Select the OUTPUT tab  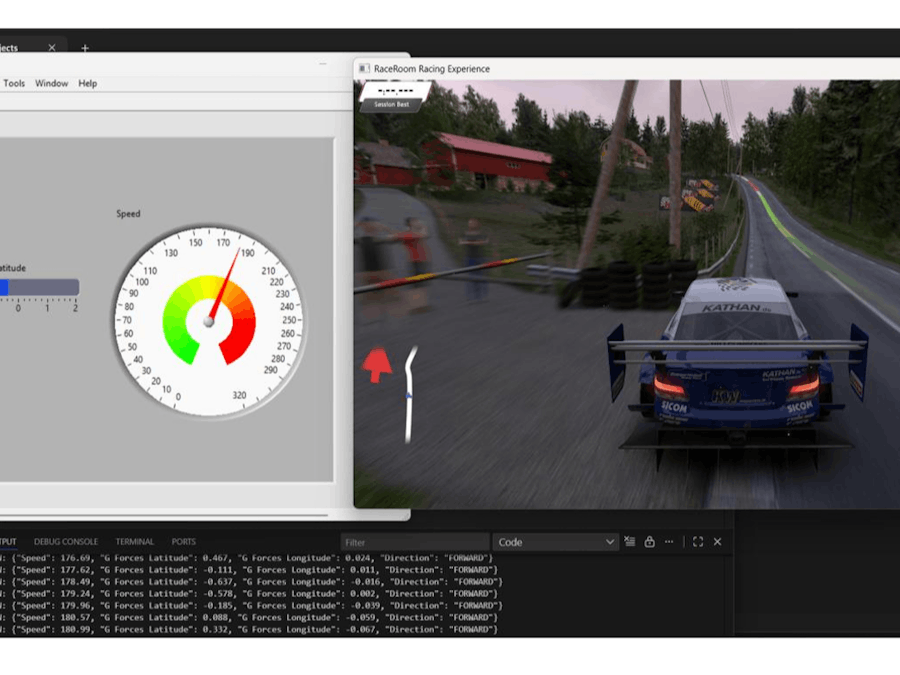[8, 541]
